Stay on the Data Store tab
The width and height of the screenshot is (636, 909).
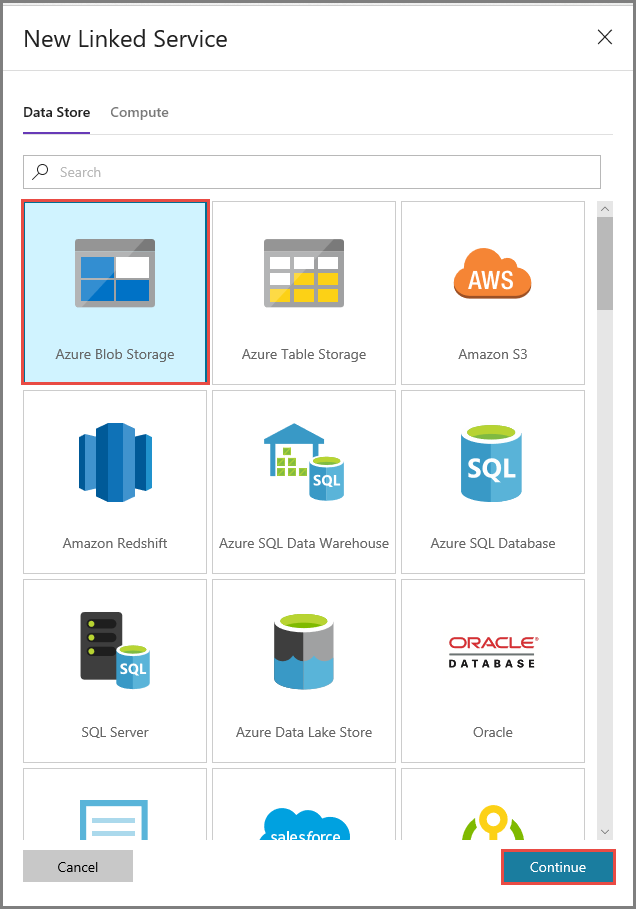click(x=56, y=112)
